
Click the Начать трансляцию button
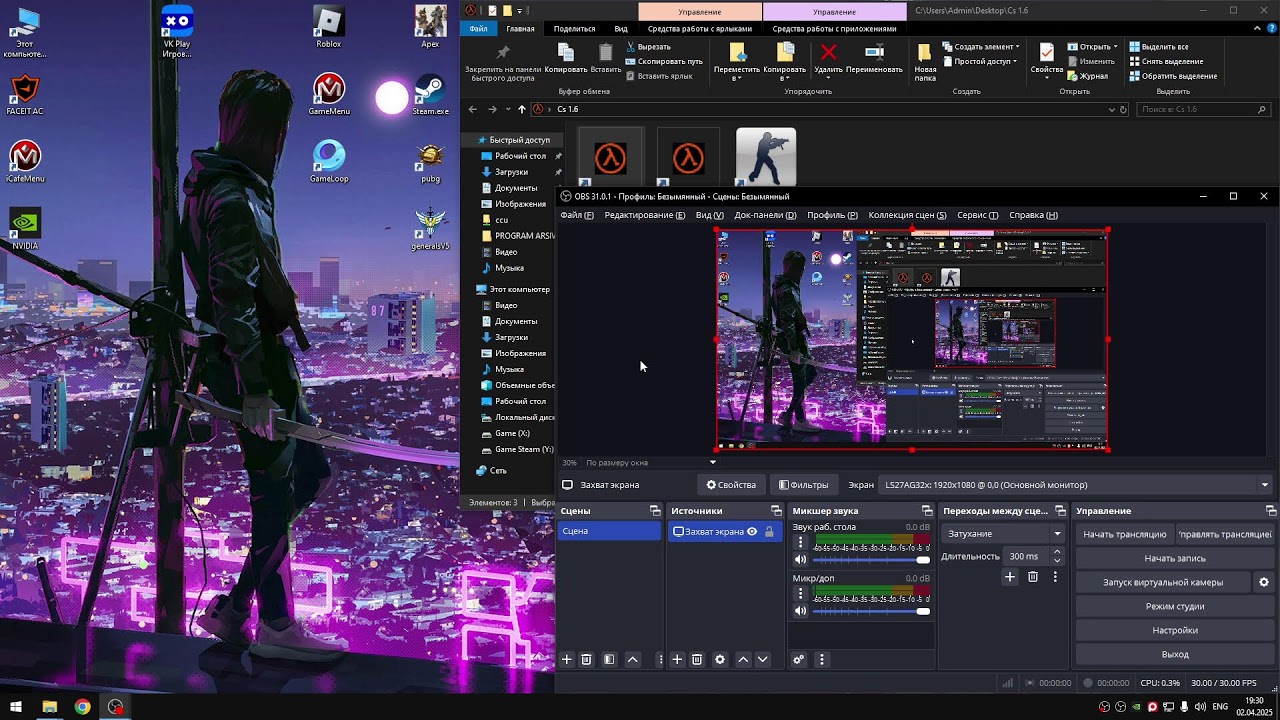click(x=1125, y=534)
